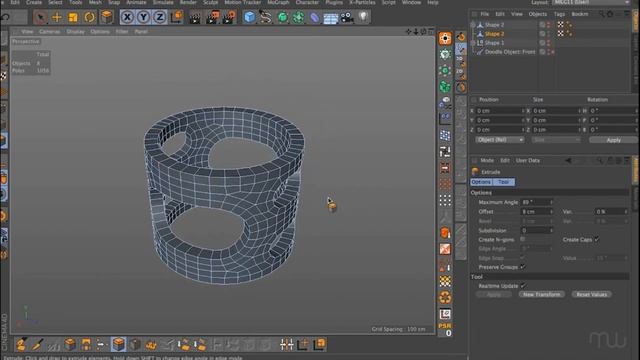Open the viewport Cameras menu
Screen dimensions: 640x360
(49, 31)
